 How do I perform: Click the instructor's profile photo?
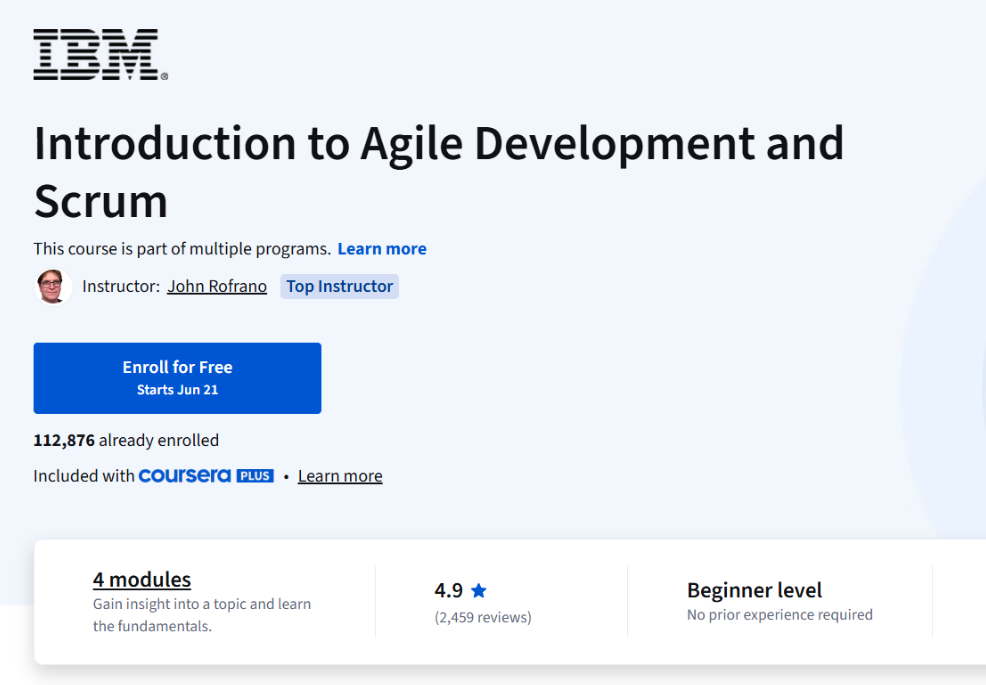tap(52, 286)
